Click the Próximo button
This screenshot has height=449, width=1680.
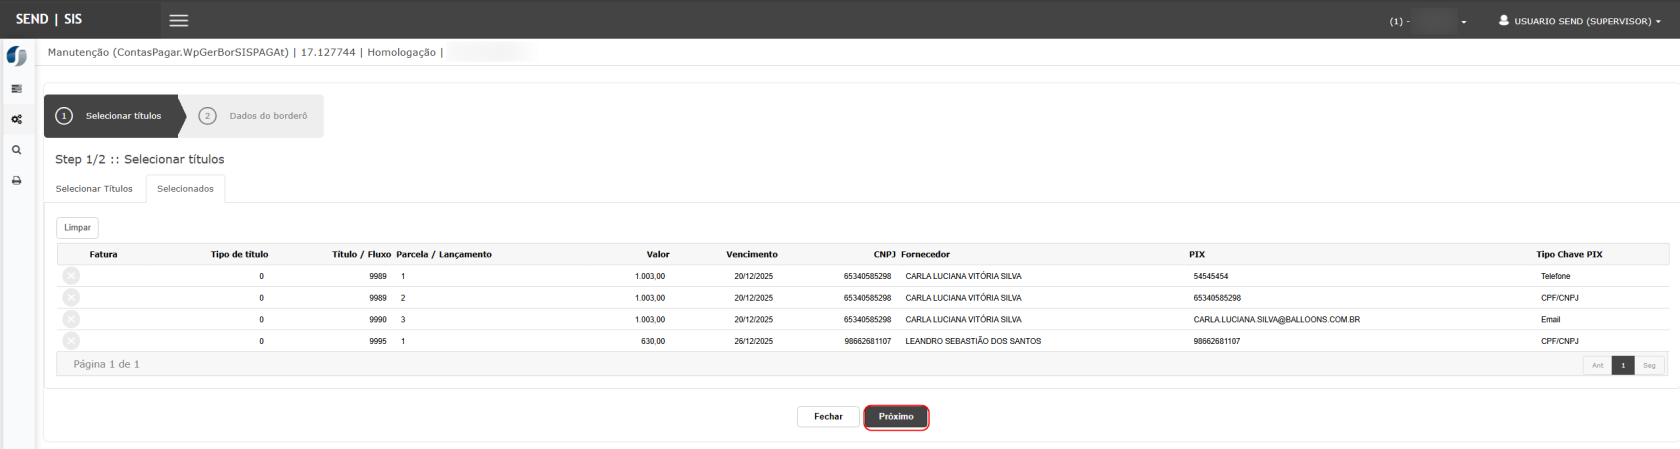click(896, 417)
